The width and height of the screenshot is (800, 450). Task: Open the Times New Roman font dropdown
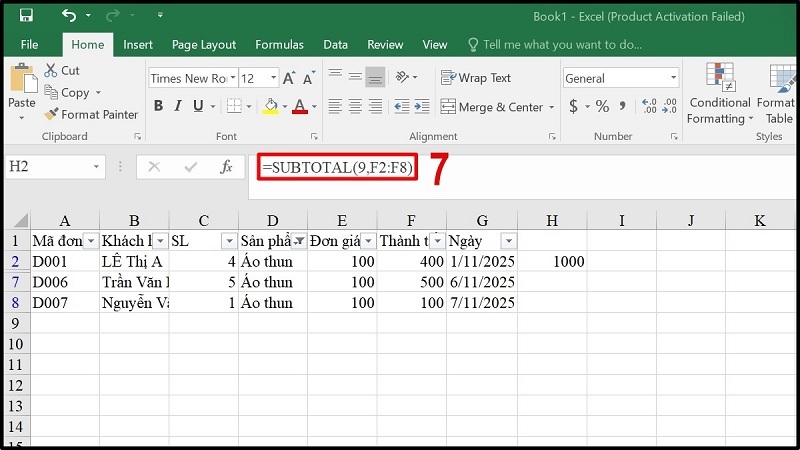(233, 78)
